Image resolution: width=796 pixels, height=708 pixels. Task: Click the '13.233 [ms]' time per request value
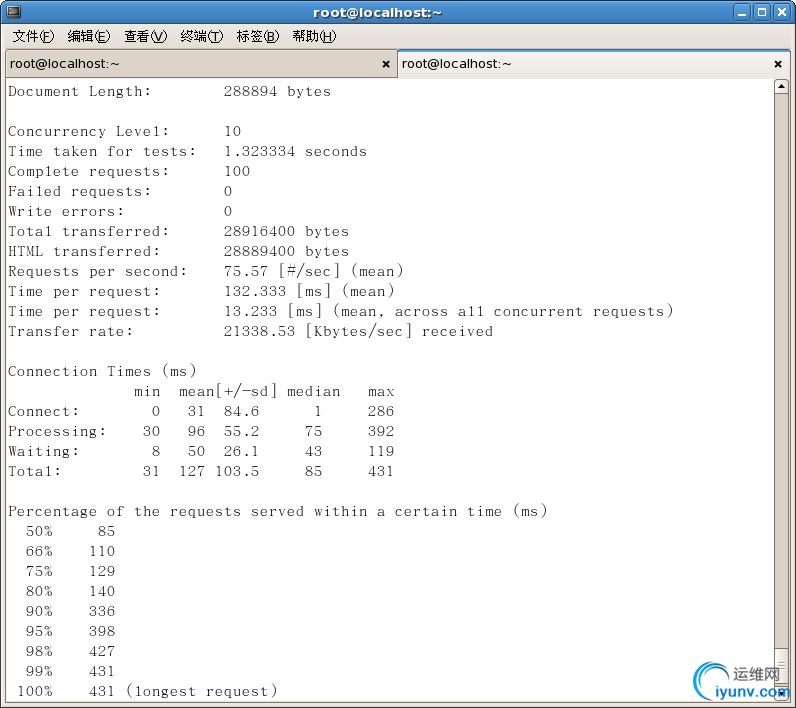pos(273,311)
